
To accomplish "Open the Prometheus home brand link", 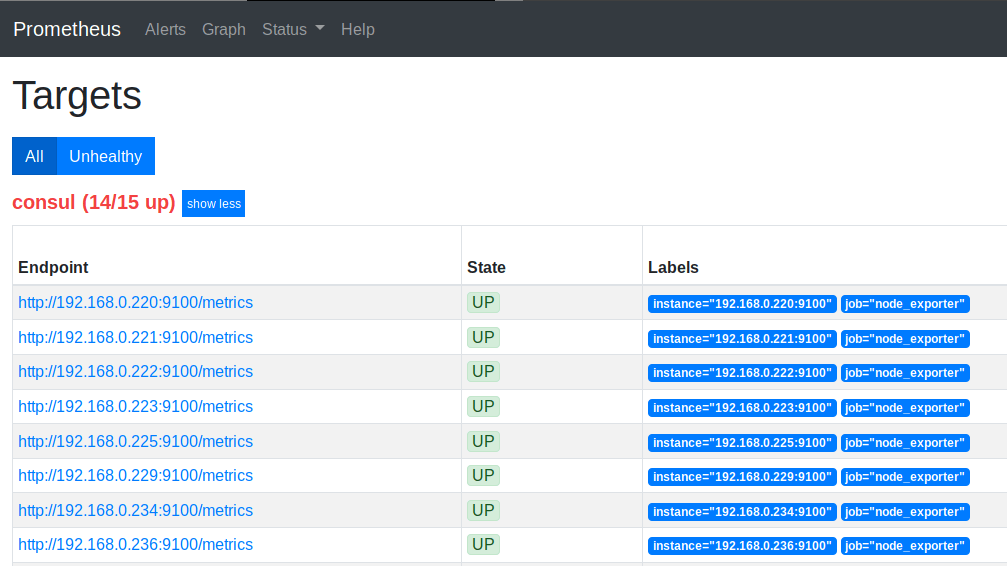I will 67,29.
